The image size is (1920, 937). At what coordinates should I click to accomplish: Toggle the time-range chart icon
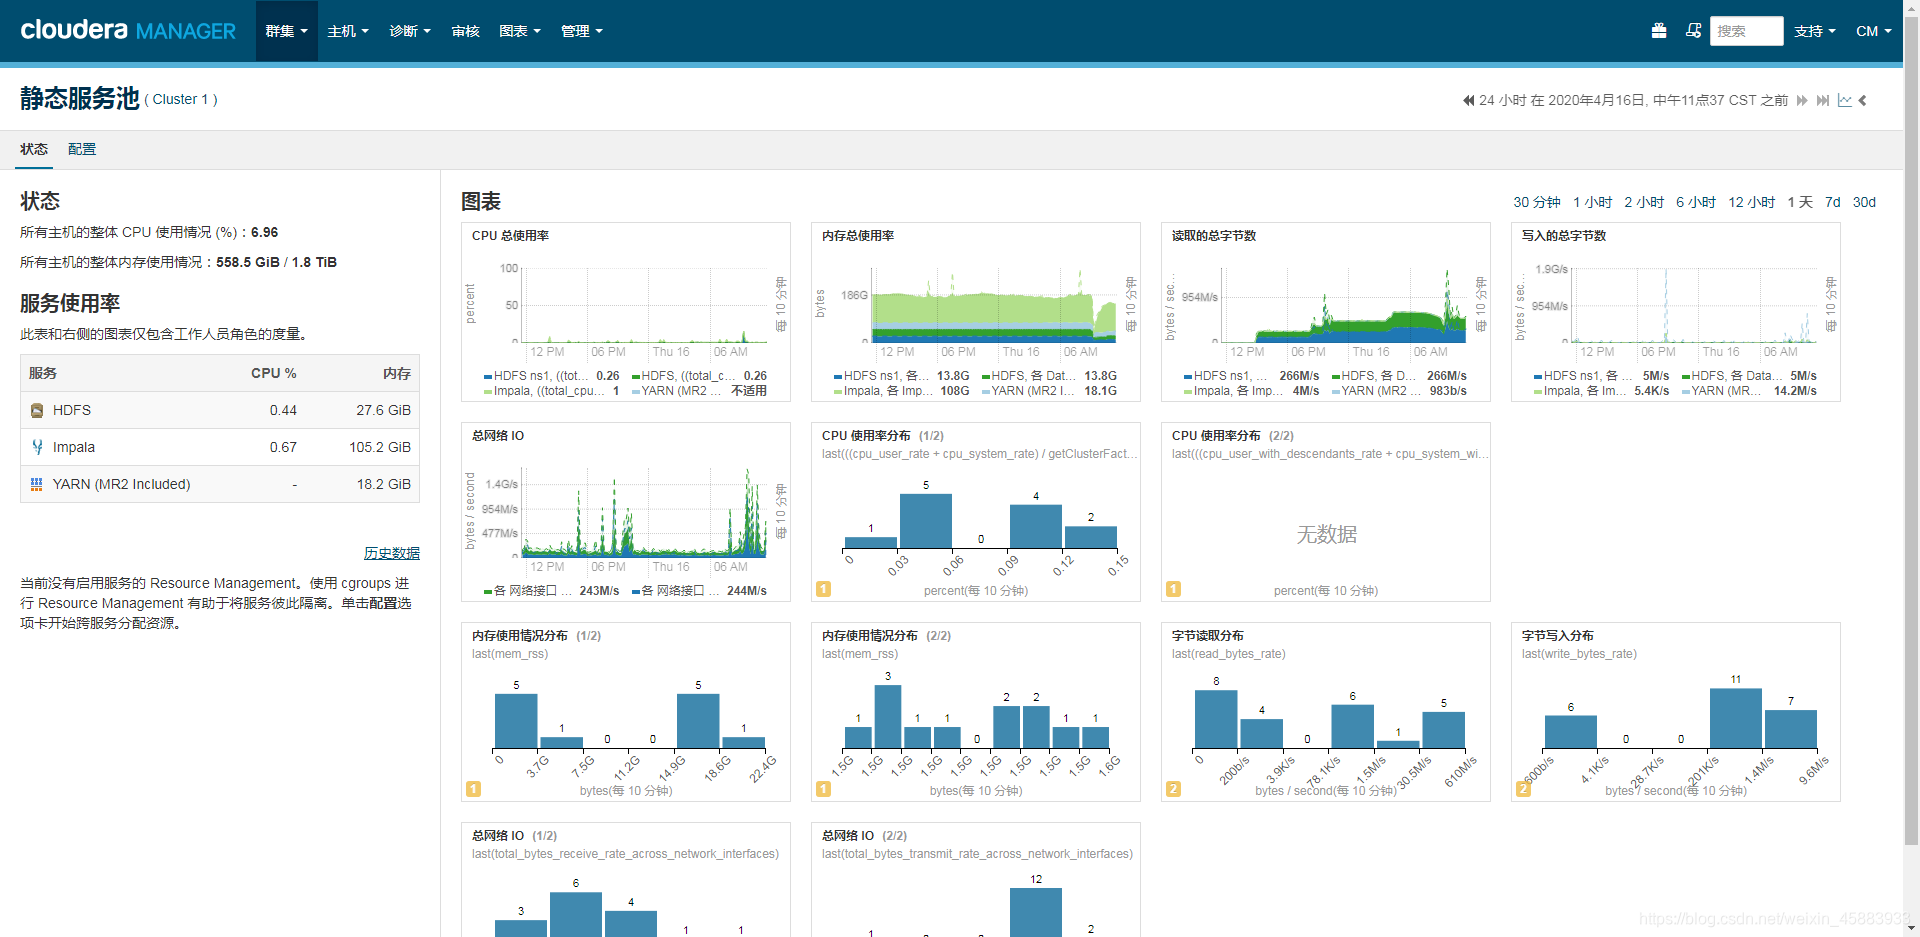point(1844,100)
